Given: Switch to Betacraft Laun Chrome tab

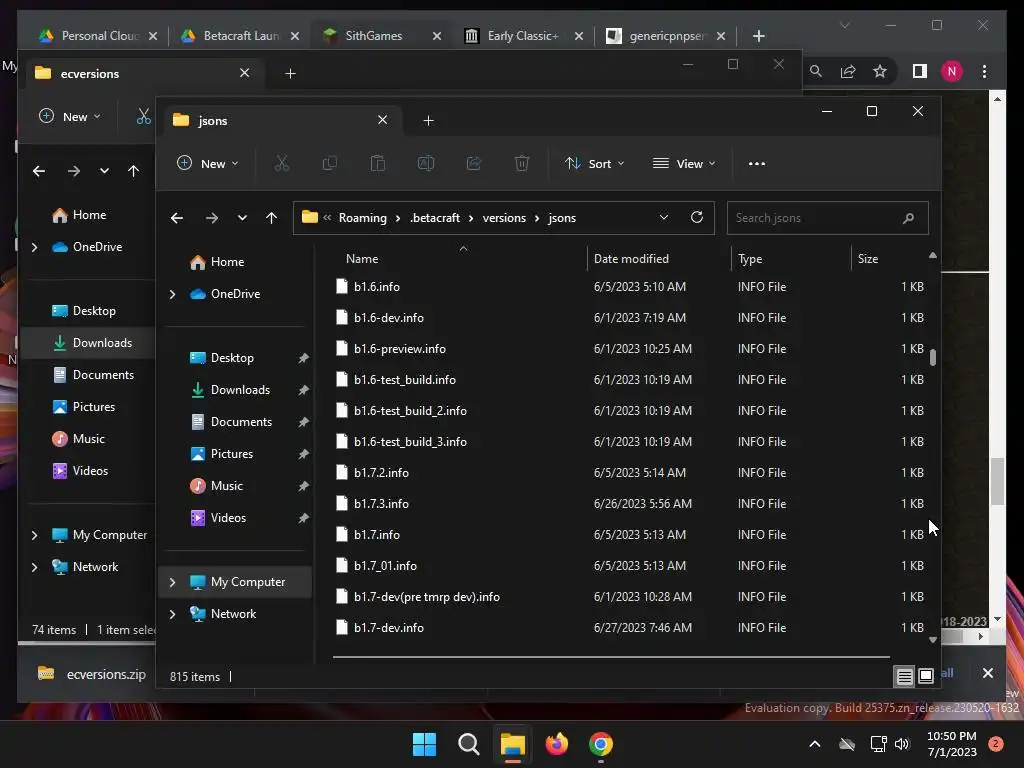Looking at the screenshot, I should click(240, 36).
